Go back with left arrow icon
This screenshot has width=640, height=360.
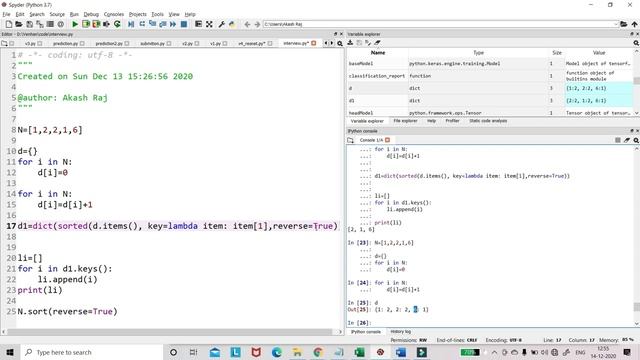[247, 24]
